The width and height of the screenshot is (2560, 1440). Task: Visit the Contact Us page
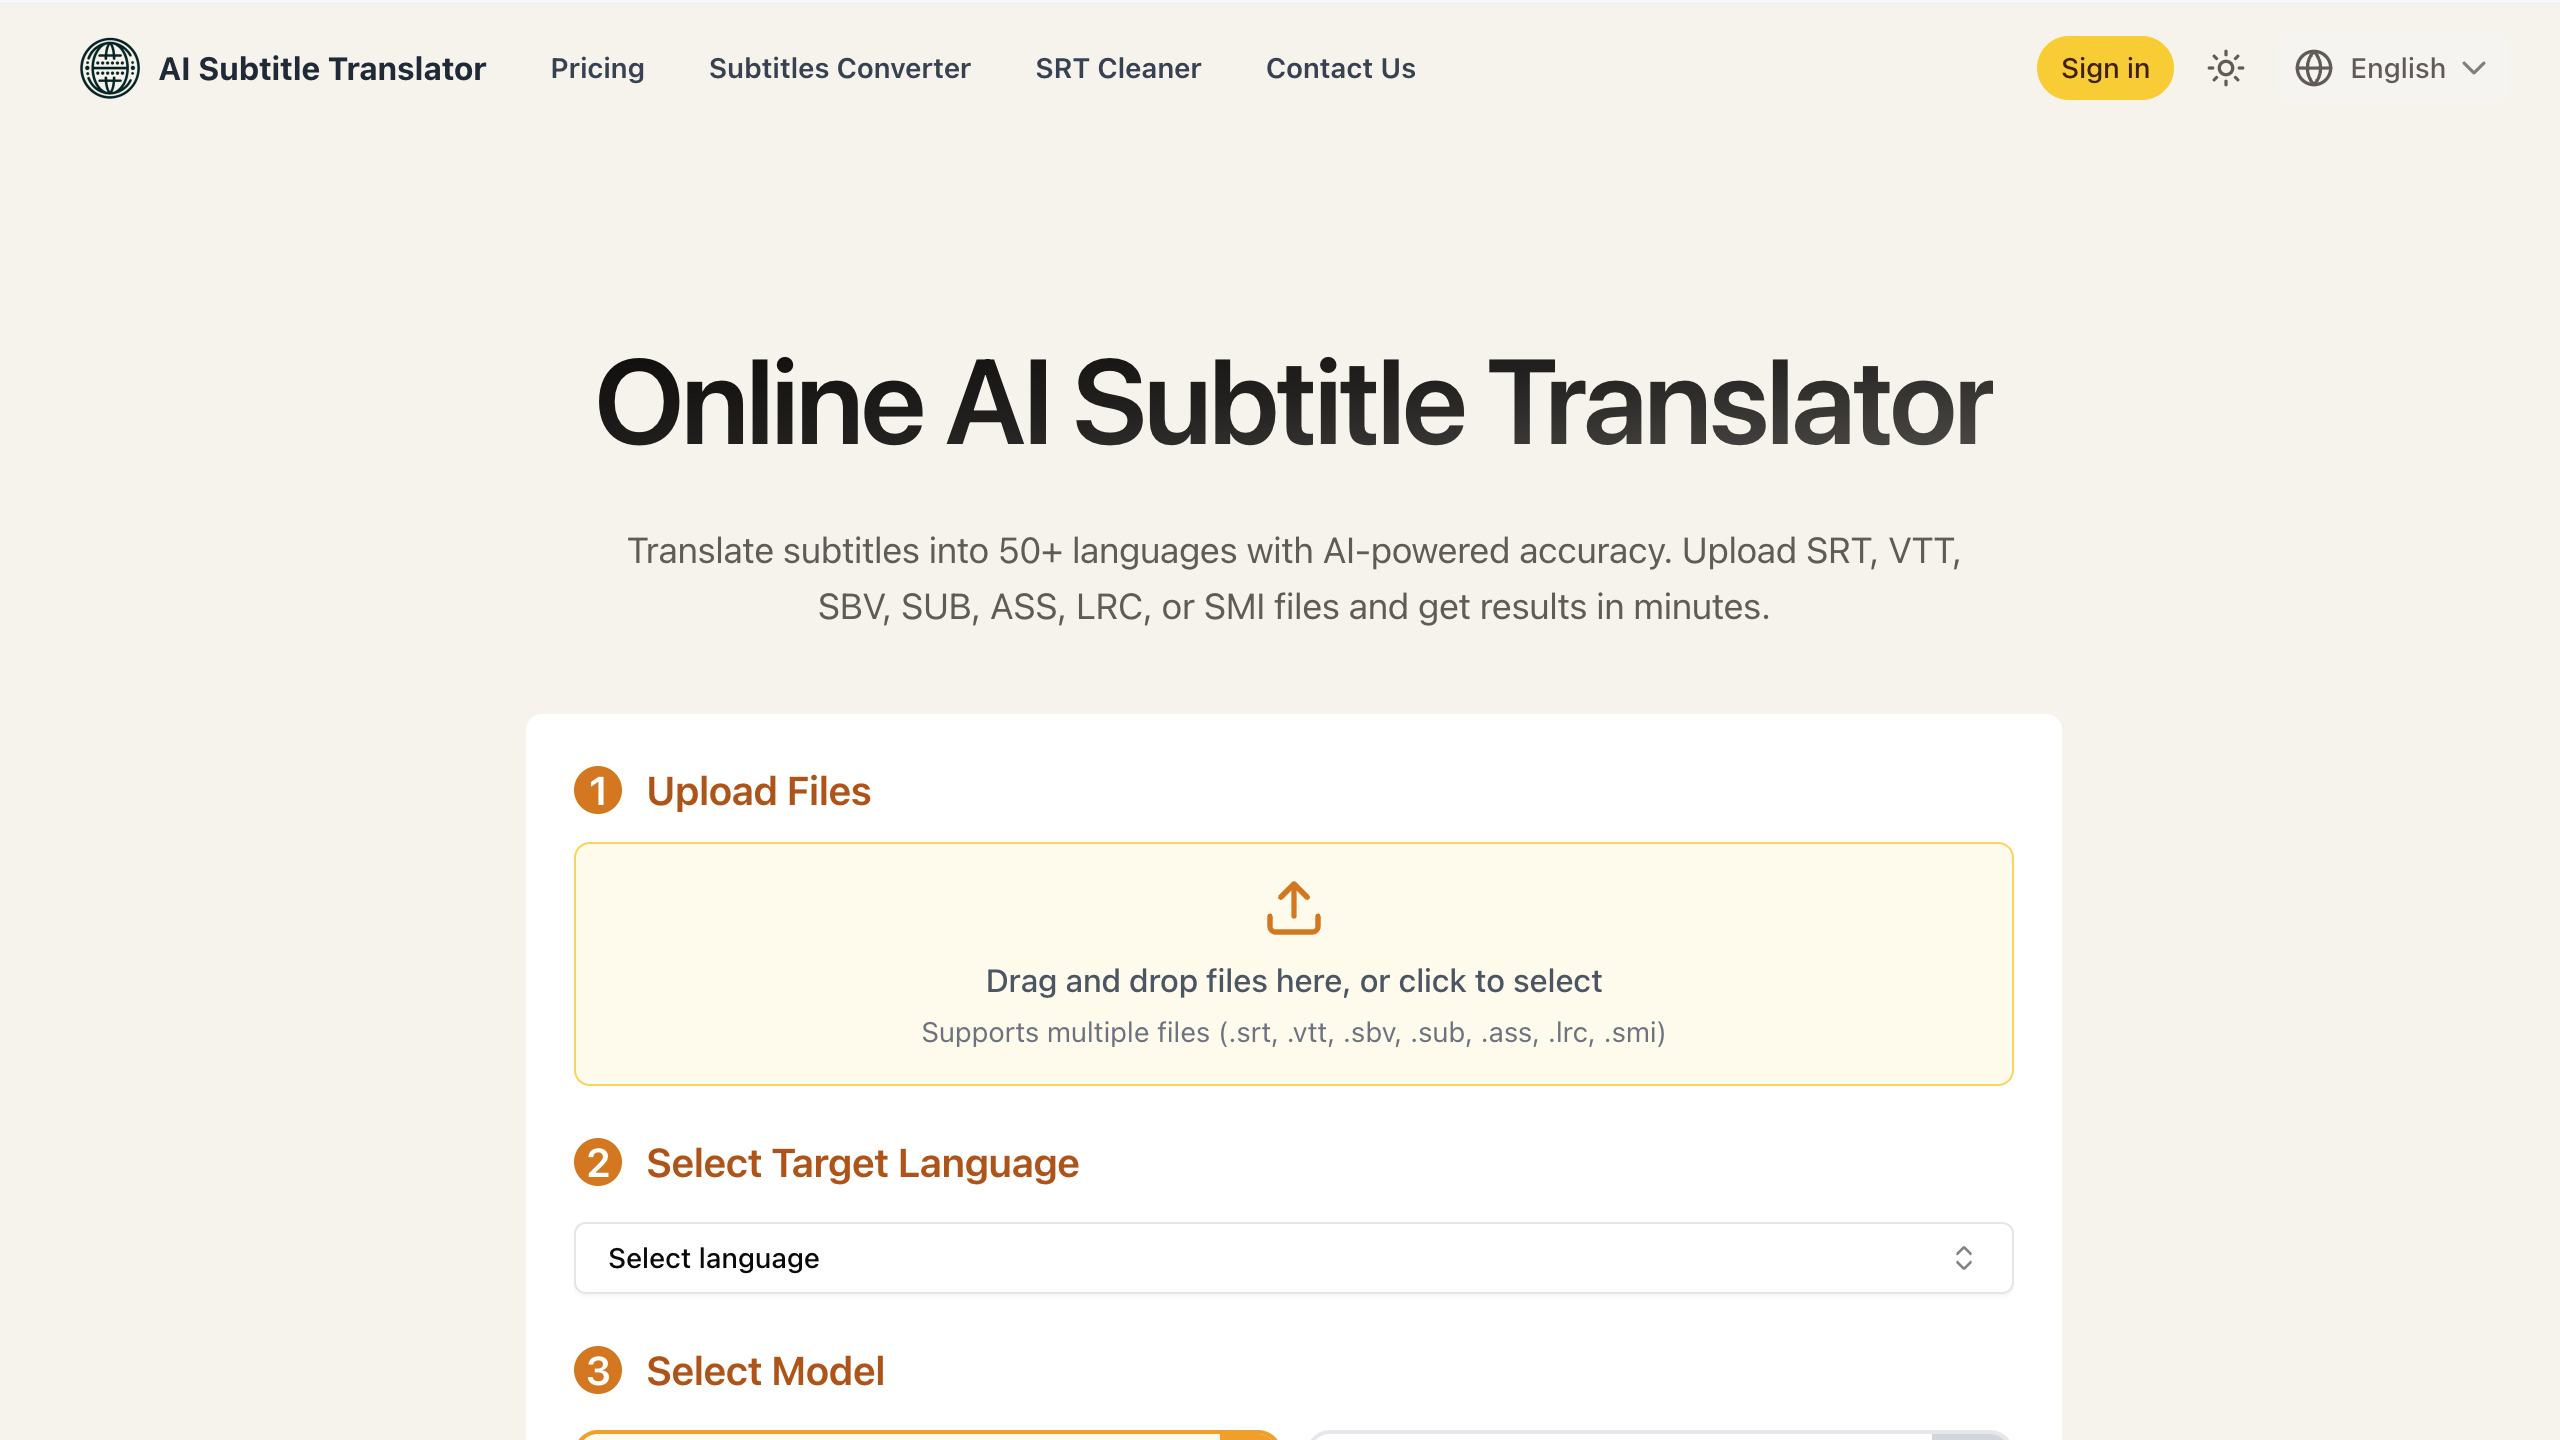click(x=1341, y=68)
